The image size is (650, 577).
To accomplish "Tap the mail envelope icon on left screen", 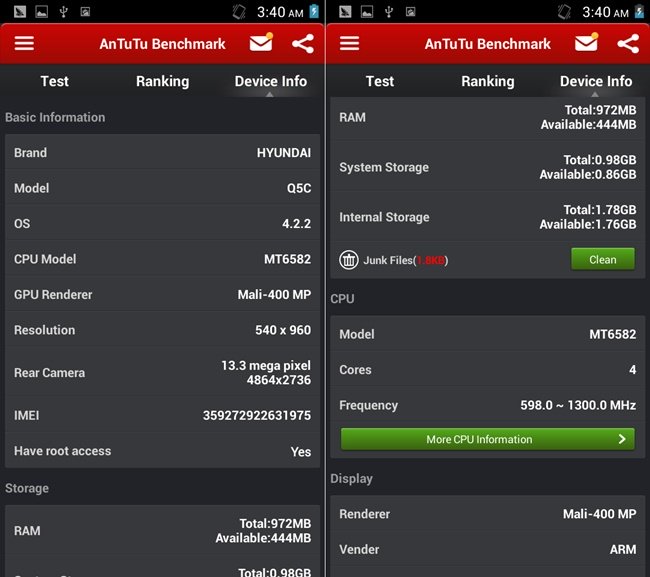I will (262, 43).
